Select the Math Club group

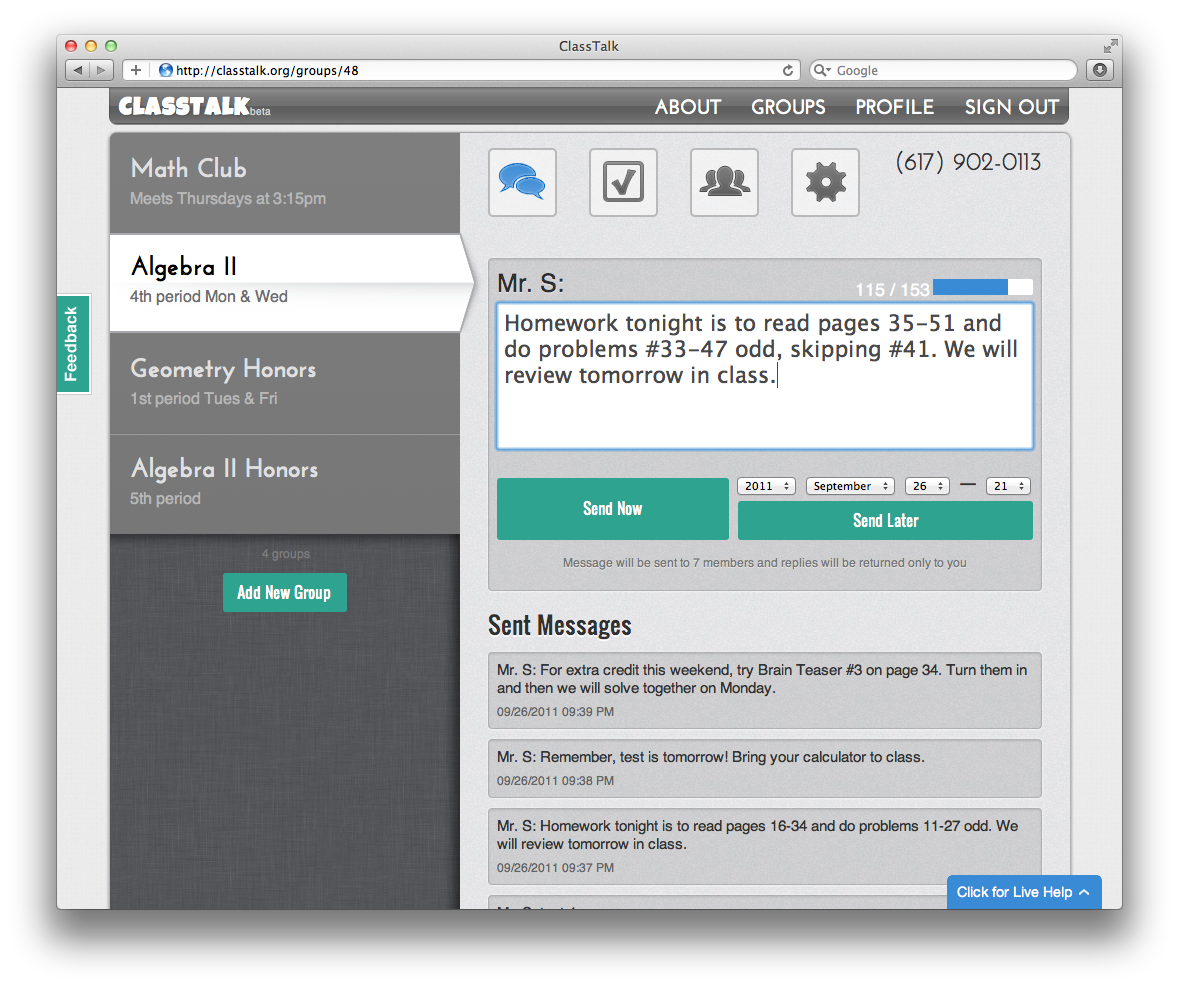coord(285,183)
